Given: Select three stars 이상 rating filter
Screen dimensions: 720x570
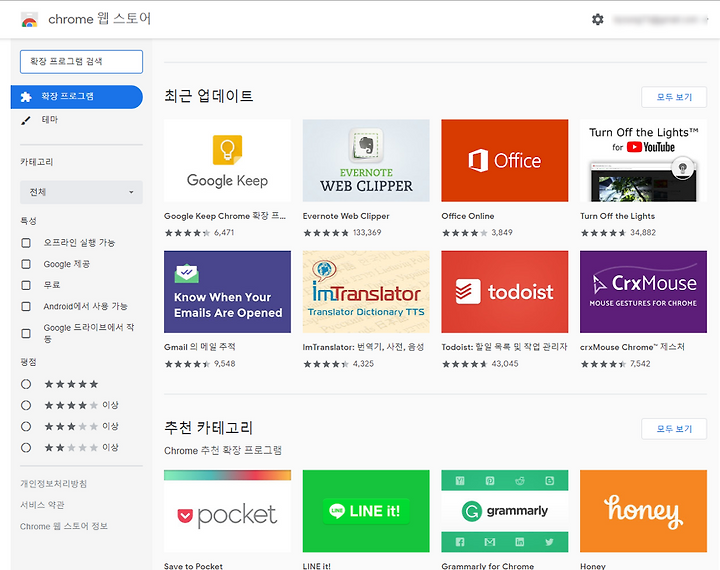Looking at the screenshot, I should (26, 426).
